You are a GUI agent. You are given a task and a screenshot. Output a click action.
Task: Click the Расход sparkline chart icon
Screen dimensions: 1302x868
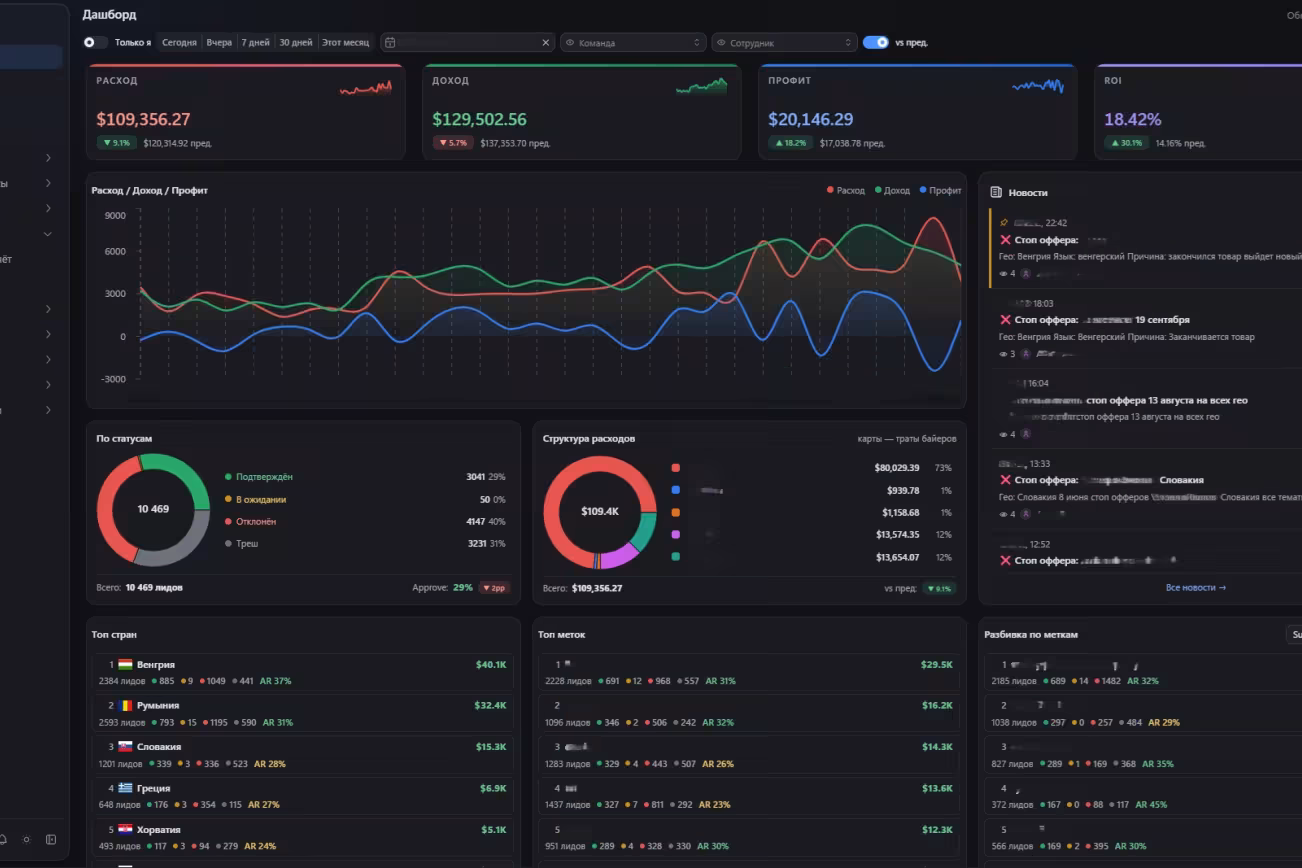pos(366,88)
